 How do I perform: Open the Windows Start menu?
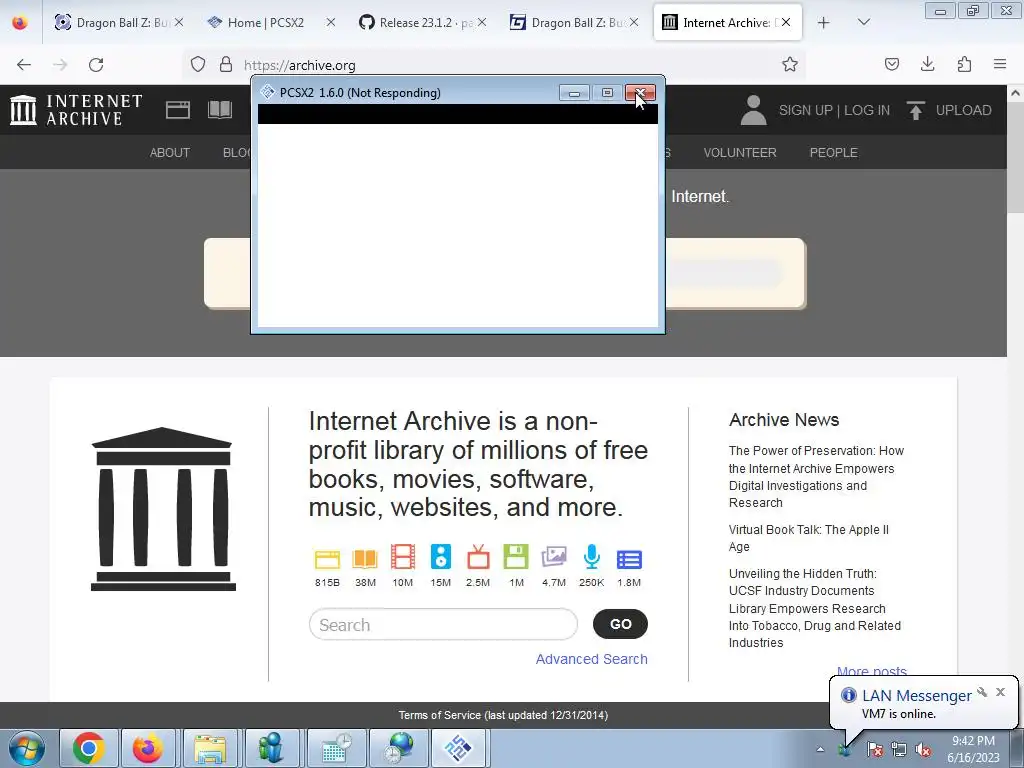27,748
